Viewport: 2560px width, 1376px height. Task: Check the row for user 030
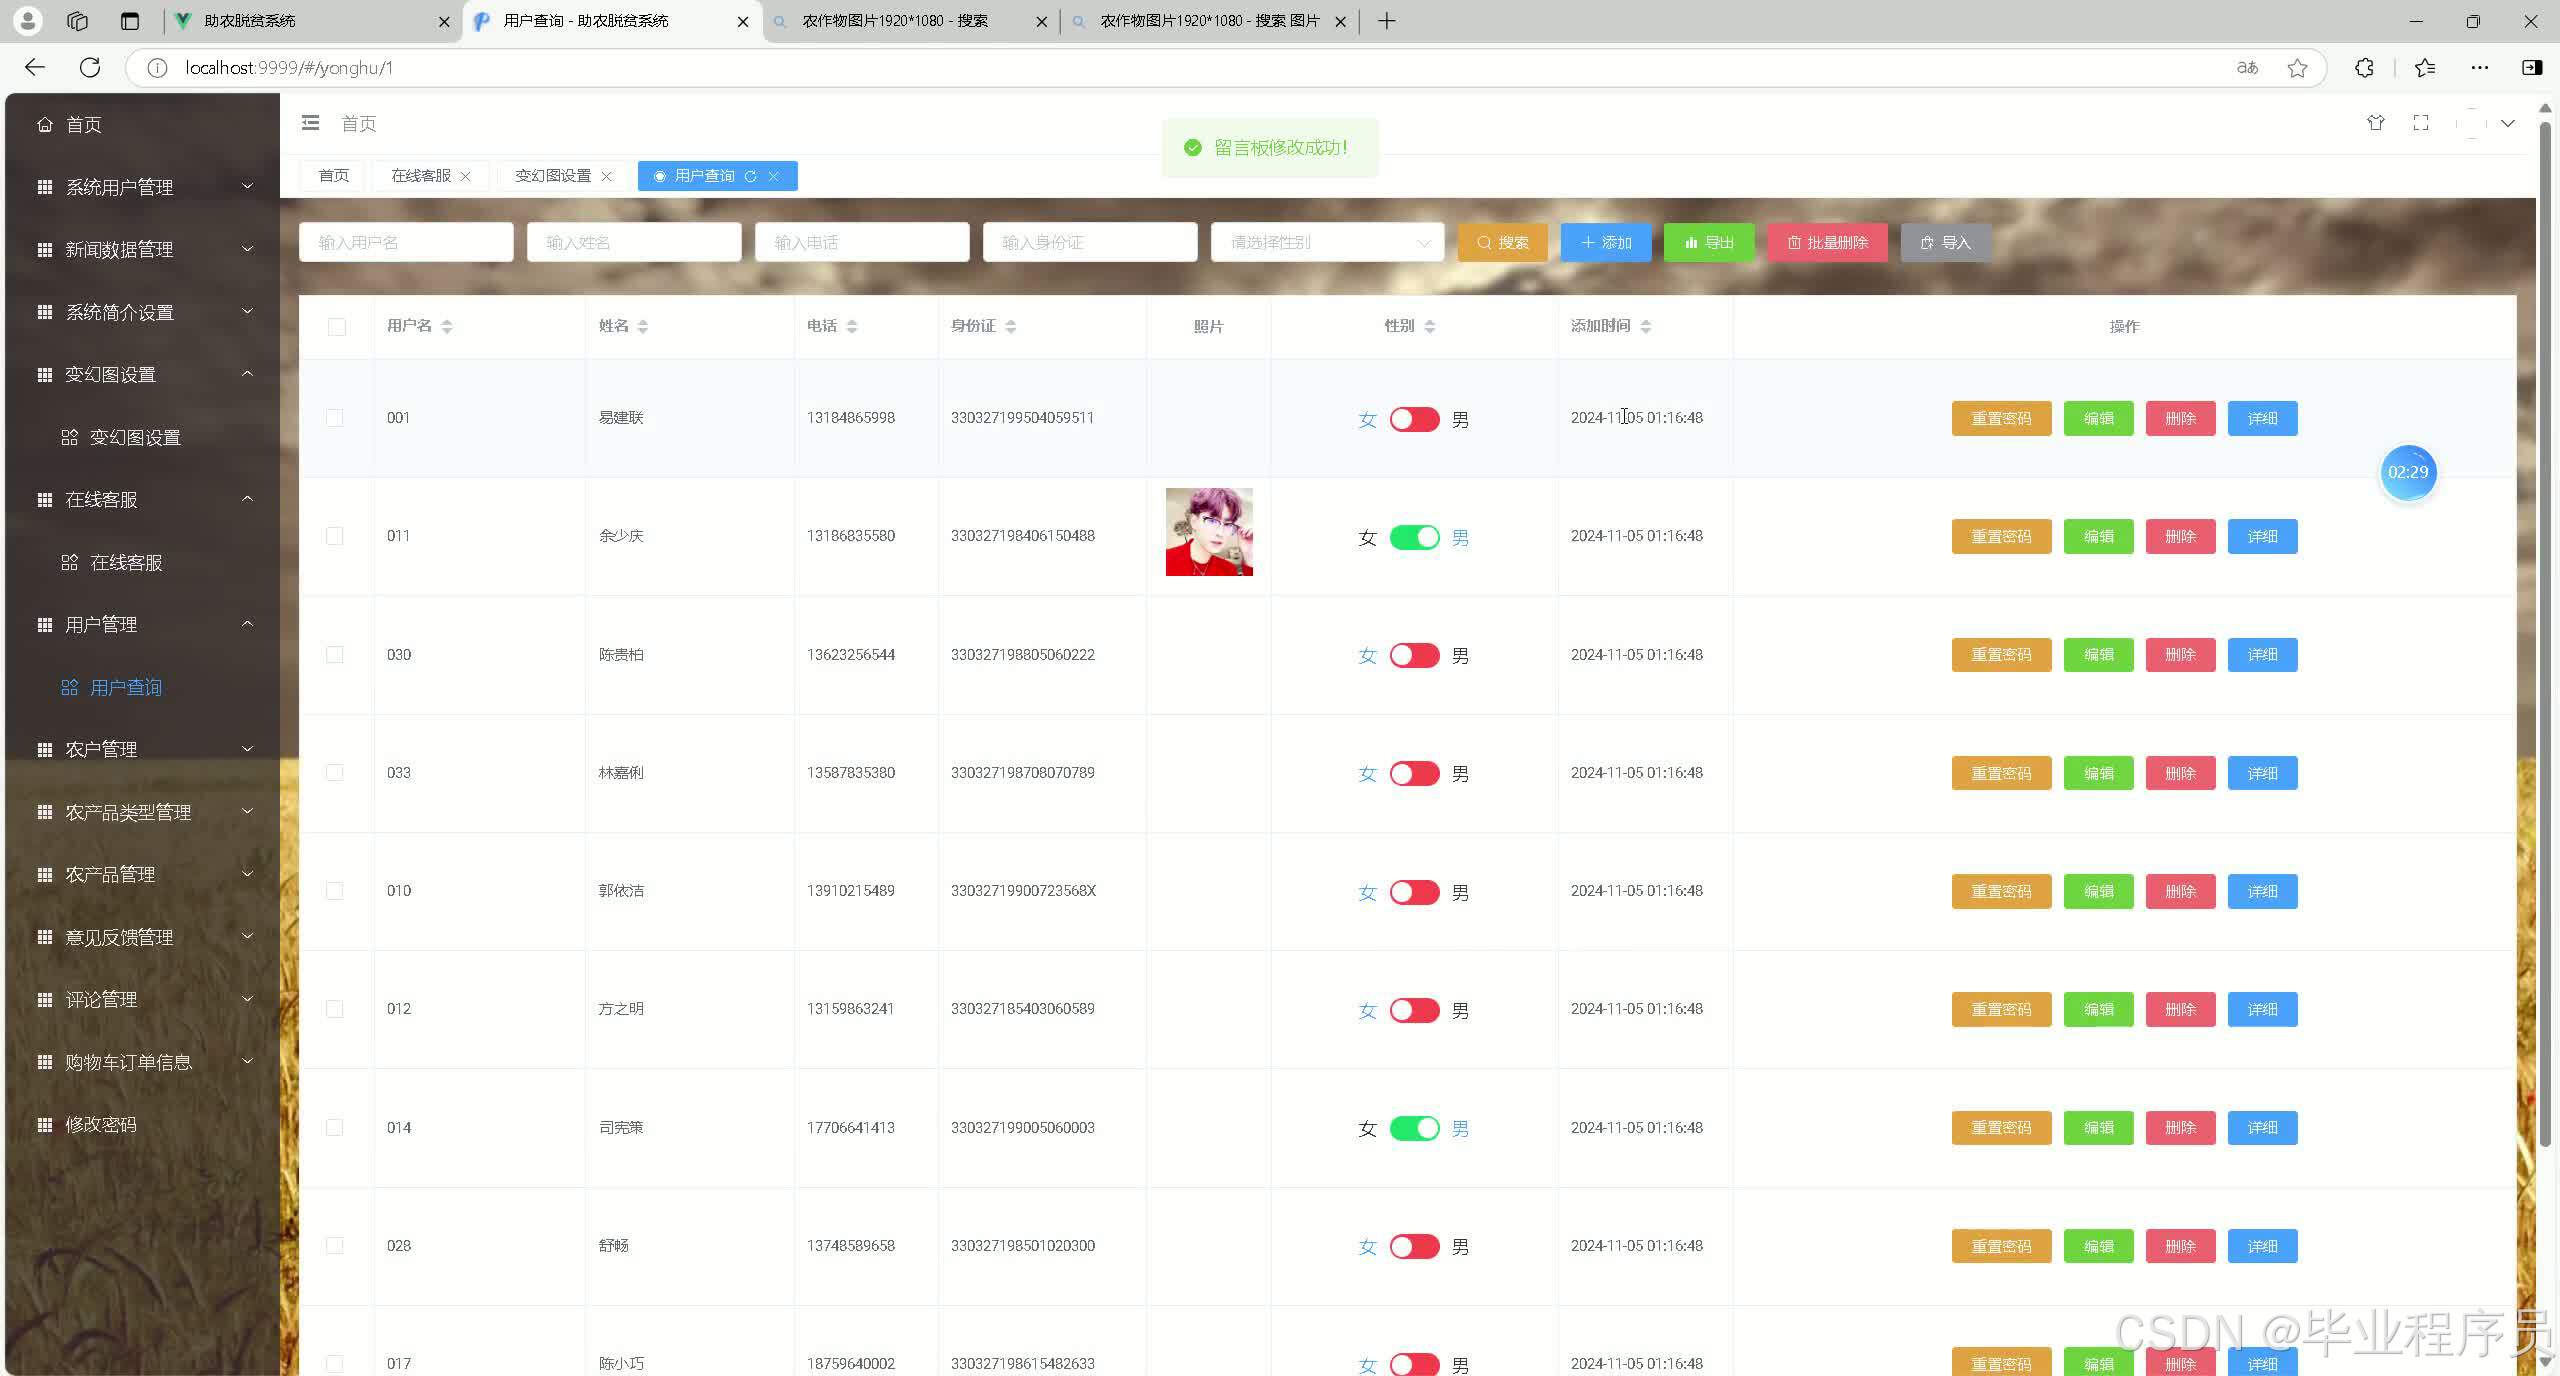[x=335, y=655]
